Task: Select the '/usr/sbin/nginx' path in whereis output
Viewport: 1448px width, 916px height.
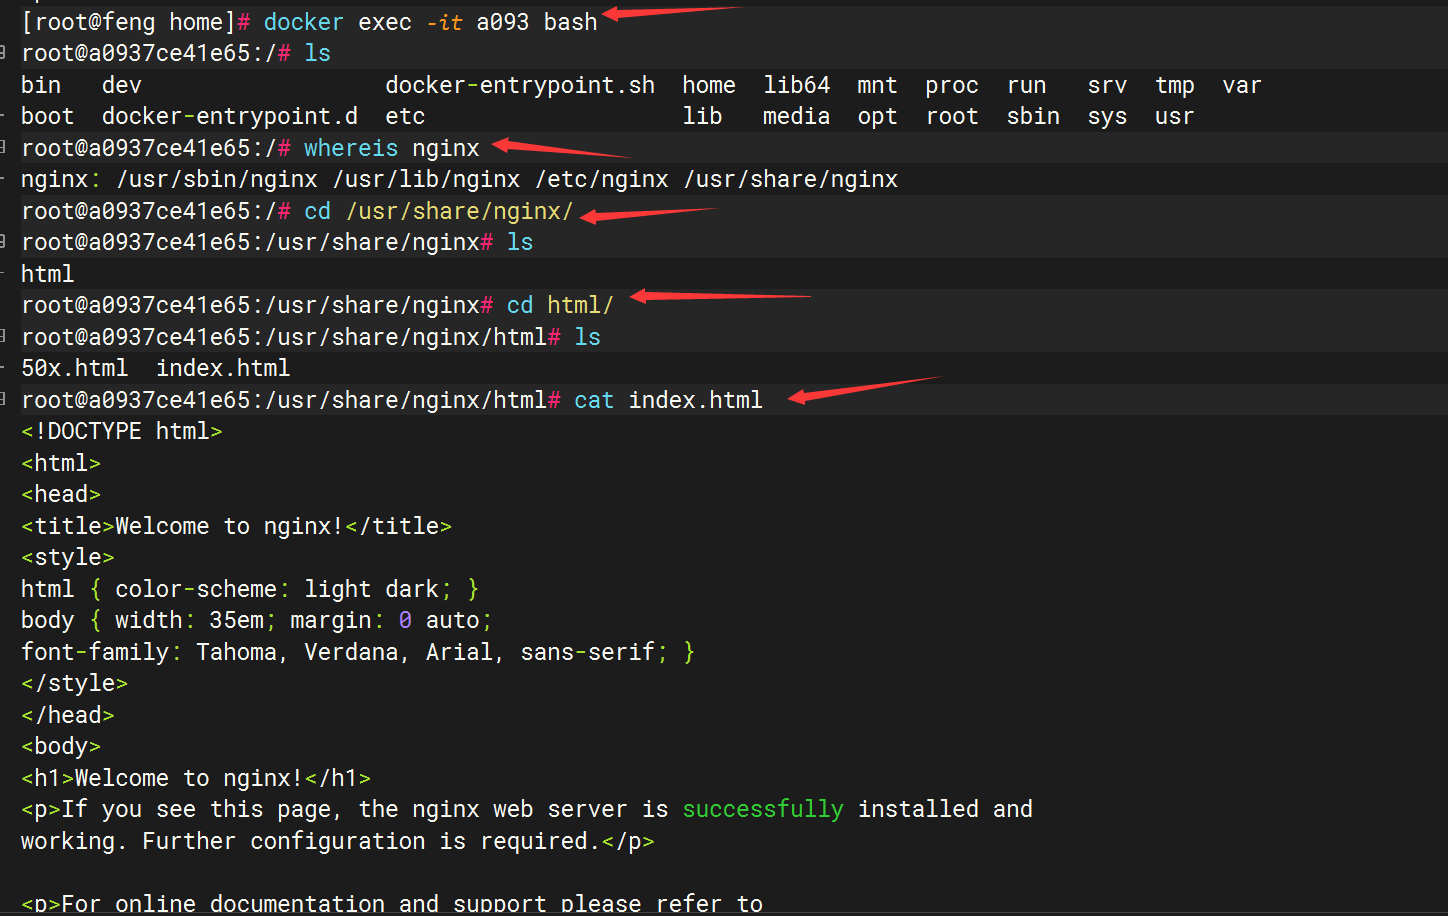Action: [217, 179]
